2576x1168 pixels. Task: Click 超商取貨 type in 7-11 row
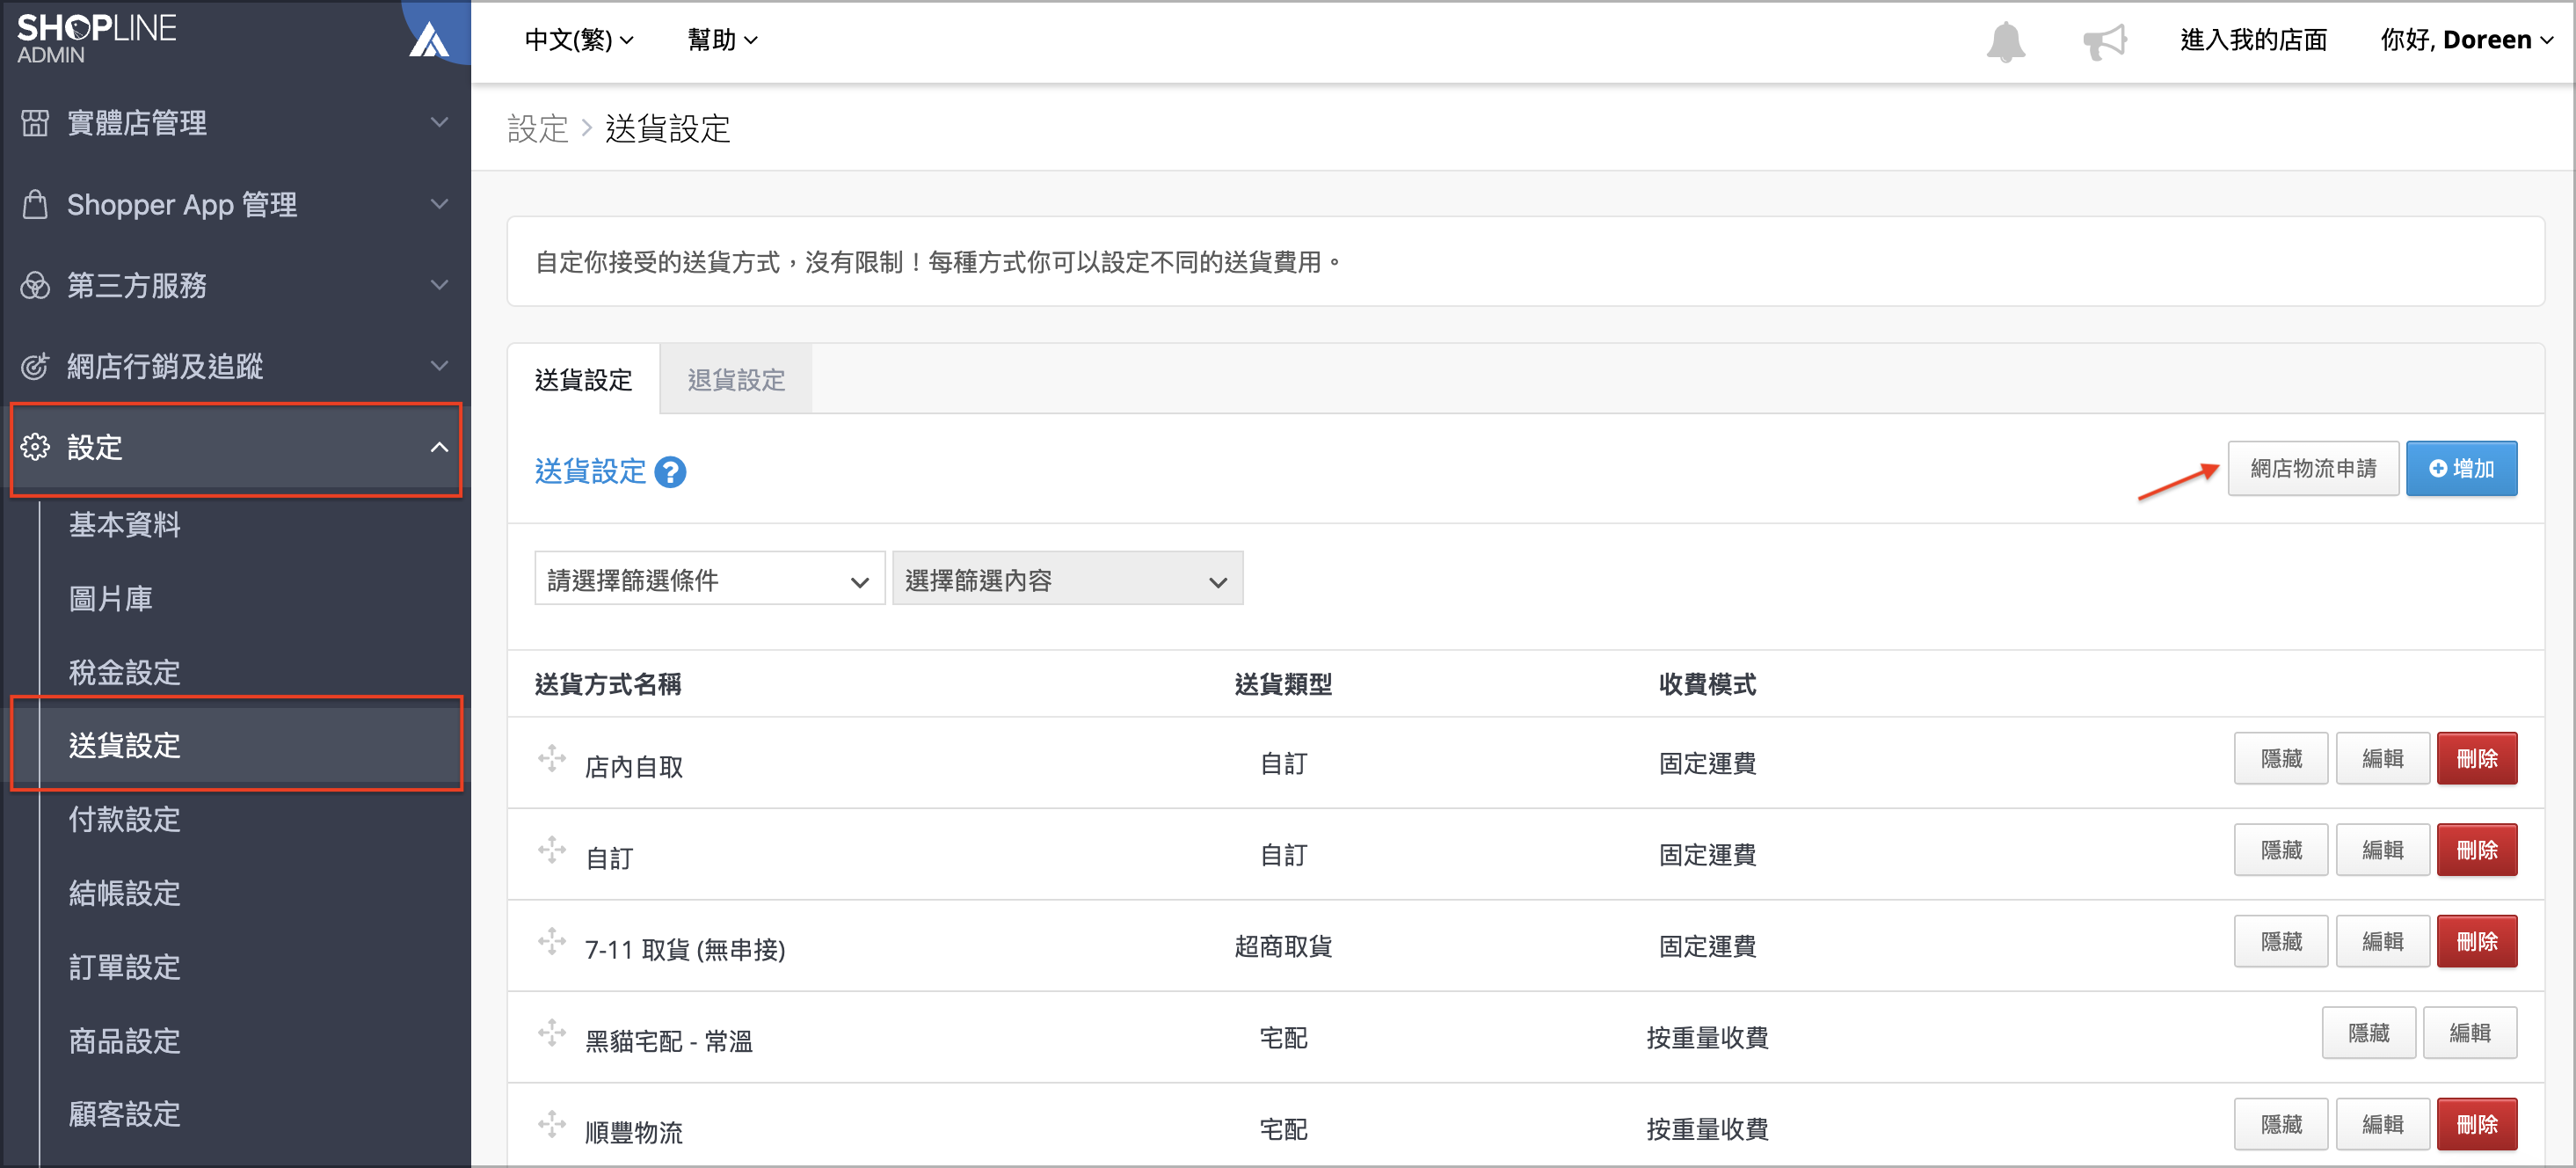click(x=1283, y=946)
